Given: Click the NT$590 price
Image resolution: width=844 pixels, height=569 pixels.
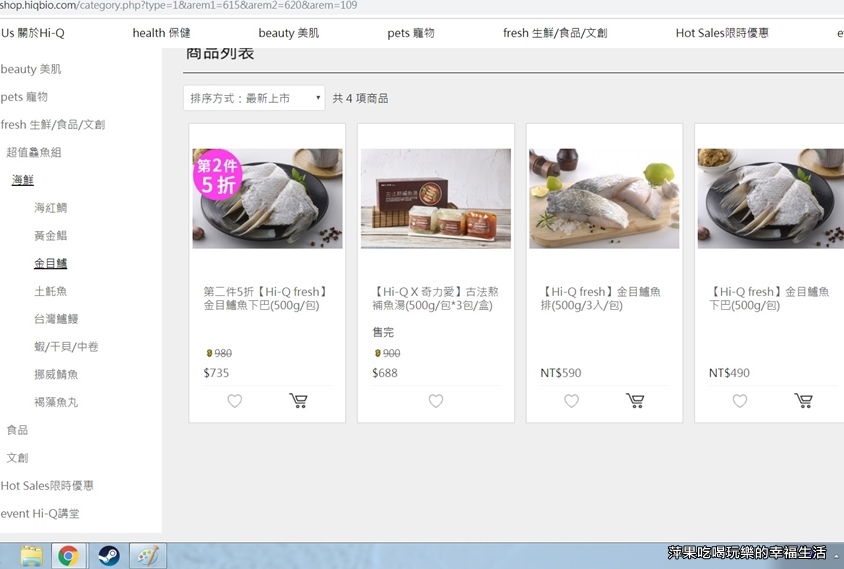Looking at the screenshot, I should (x=561, y=373).
